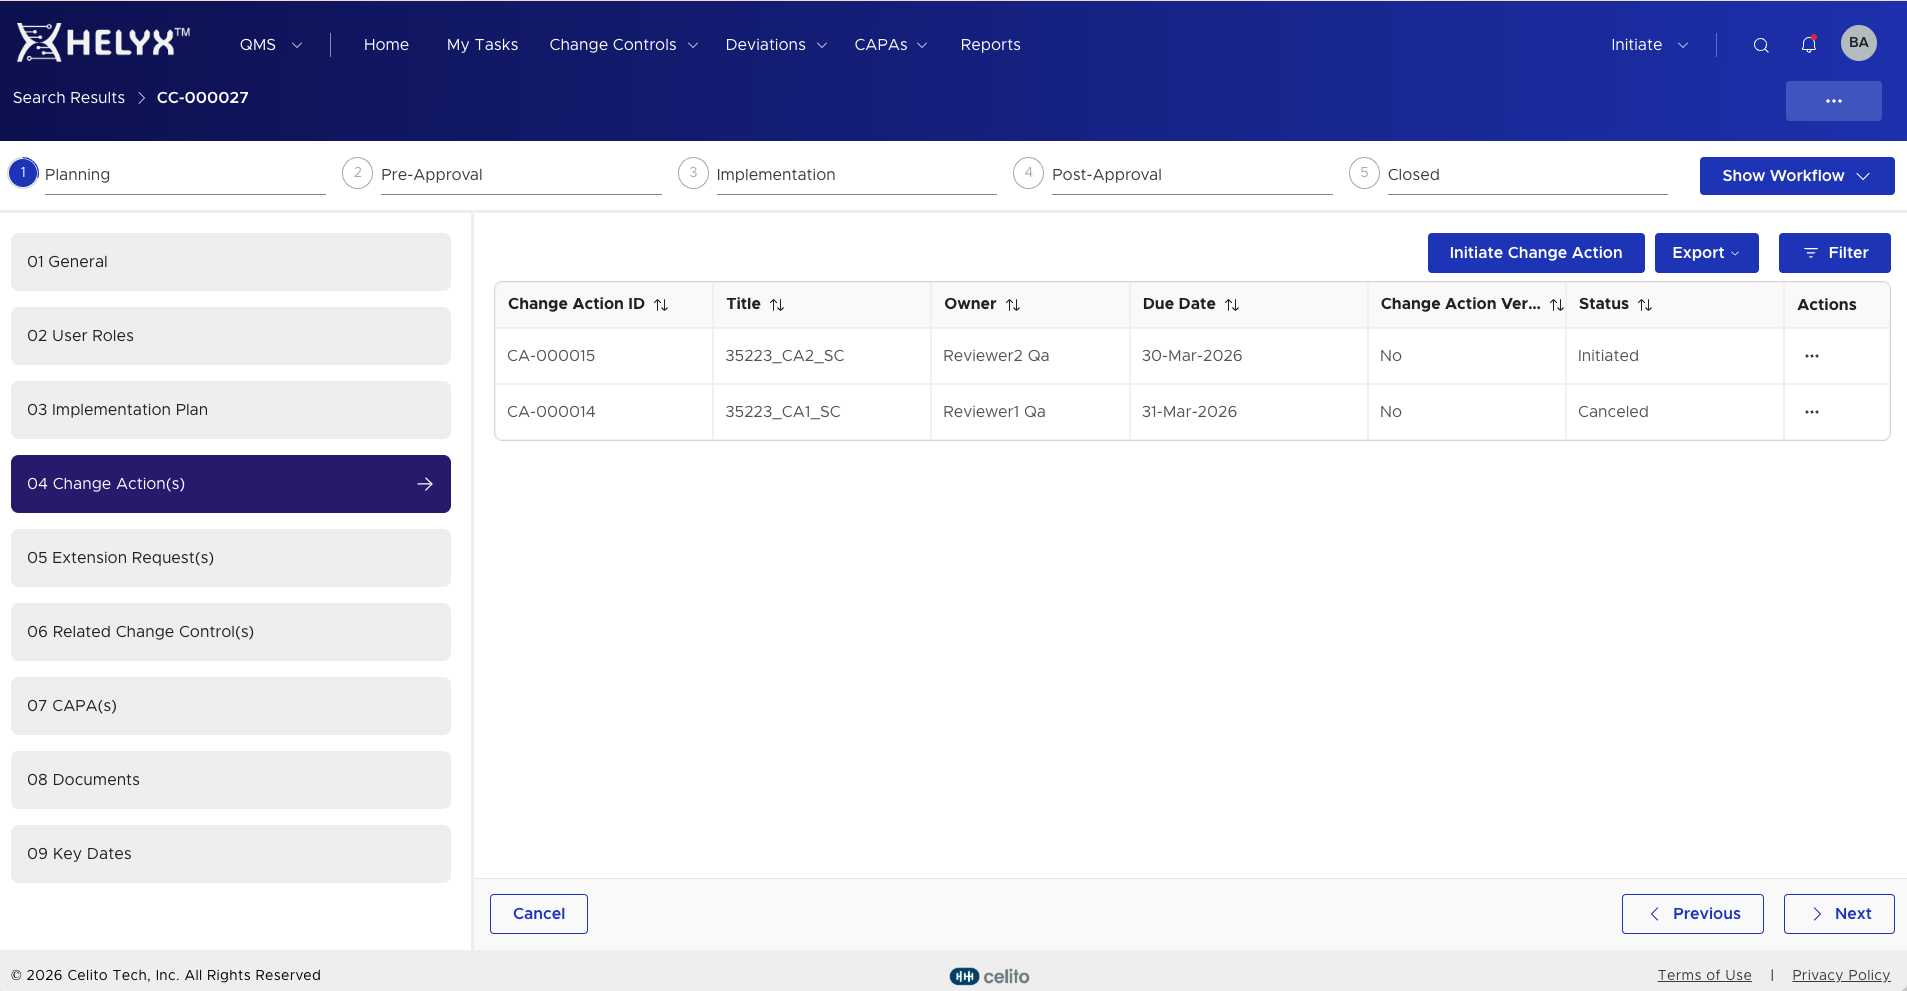Open Terms of Use link

click(1704, 975)
